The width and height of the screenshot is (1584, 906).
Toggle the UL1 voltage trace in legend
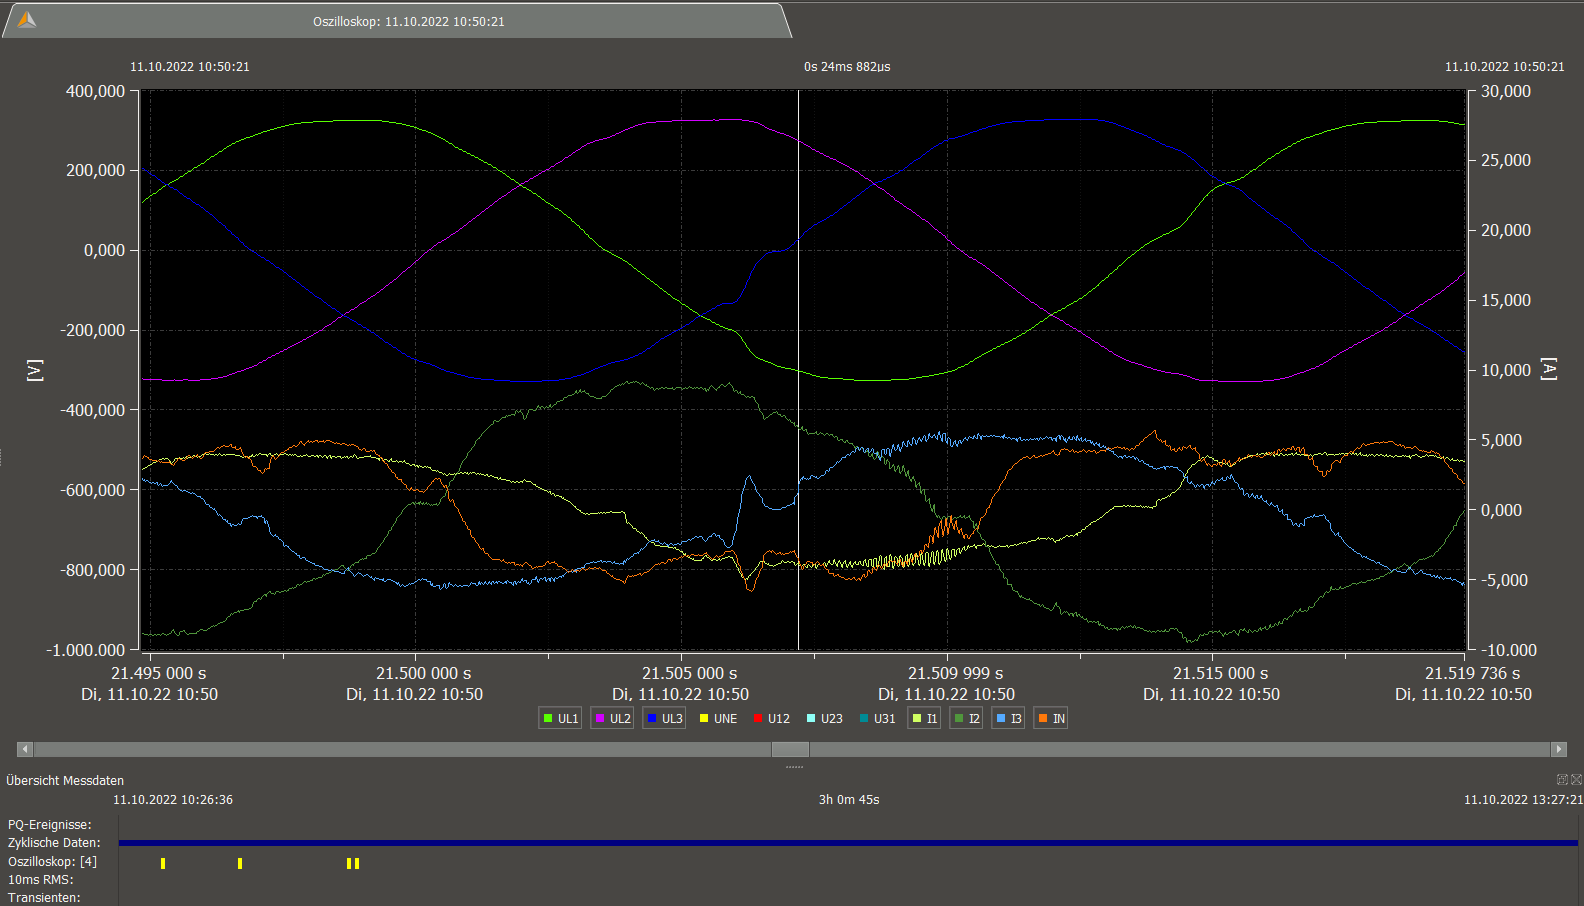click(x=560, y=718)
